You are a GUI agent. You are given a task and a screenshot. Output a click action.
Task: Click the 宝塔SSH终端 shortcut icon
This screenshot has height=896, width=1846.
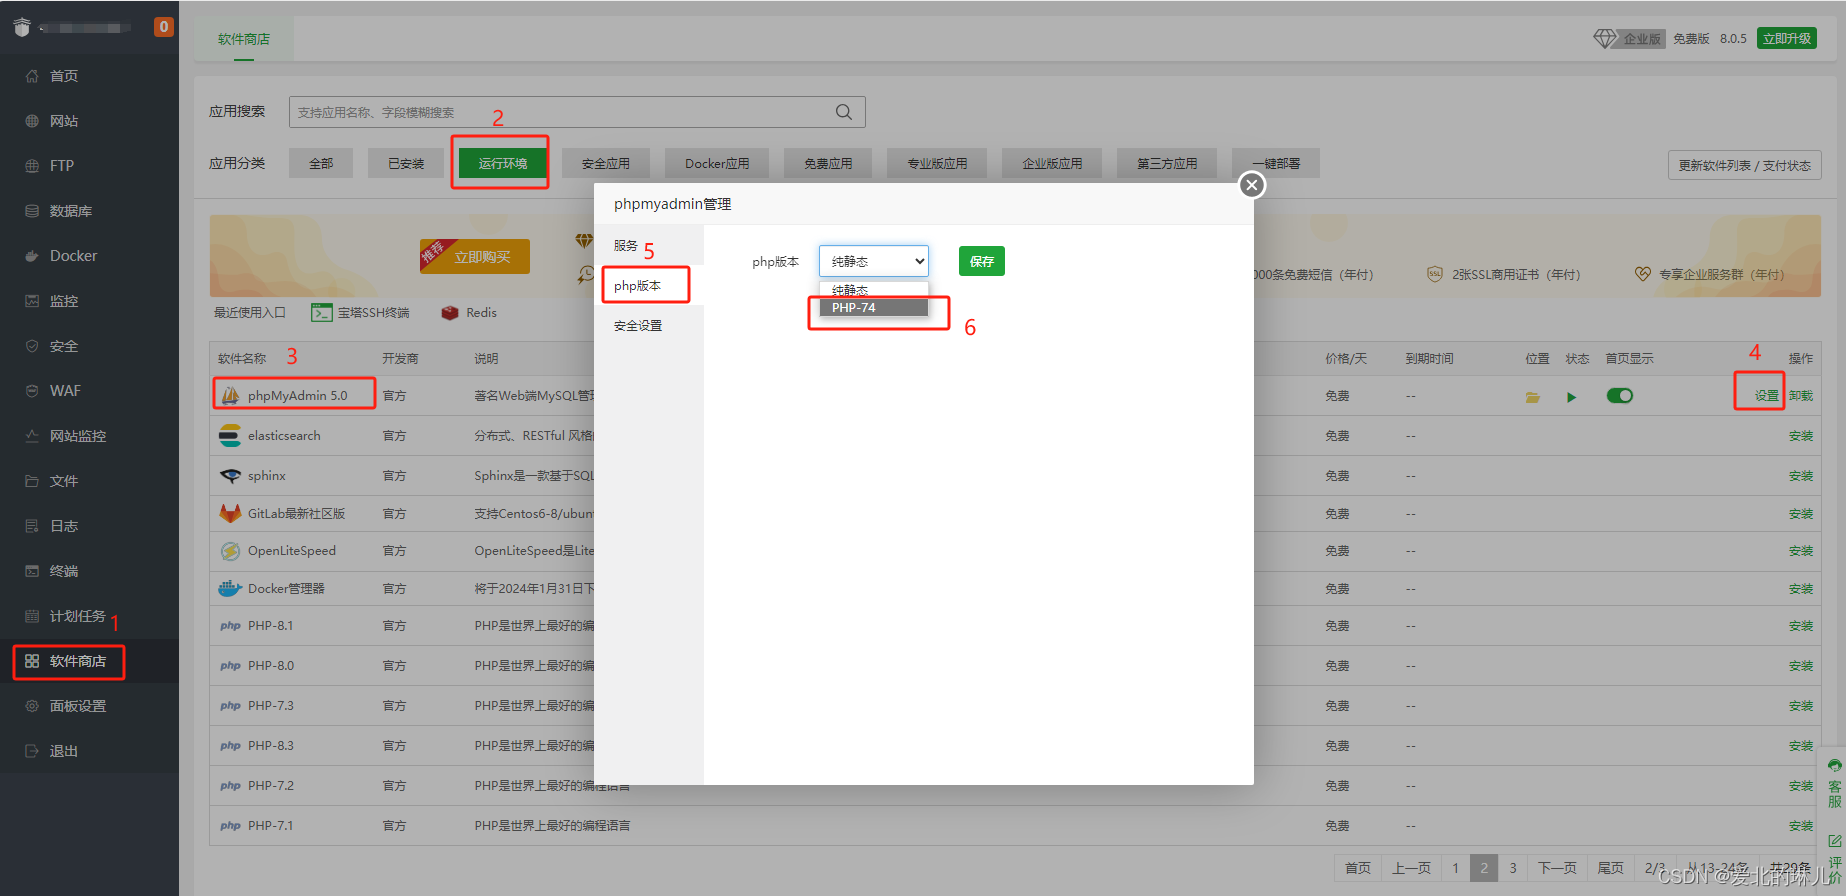(x=322, y=313)
